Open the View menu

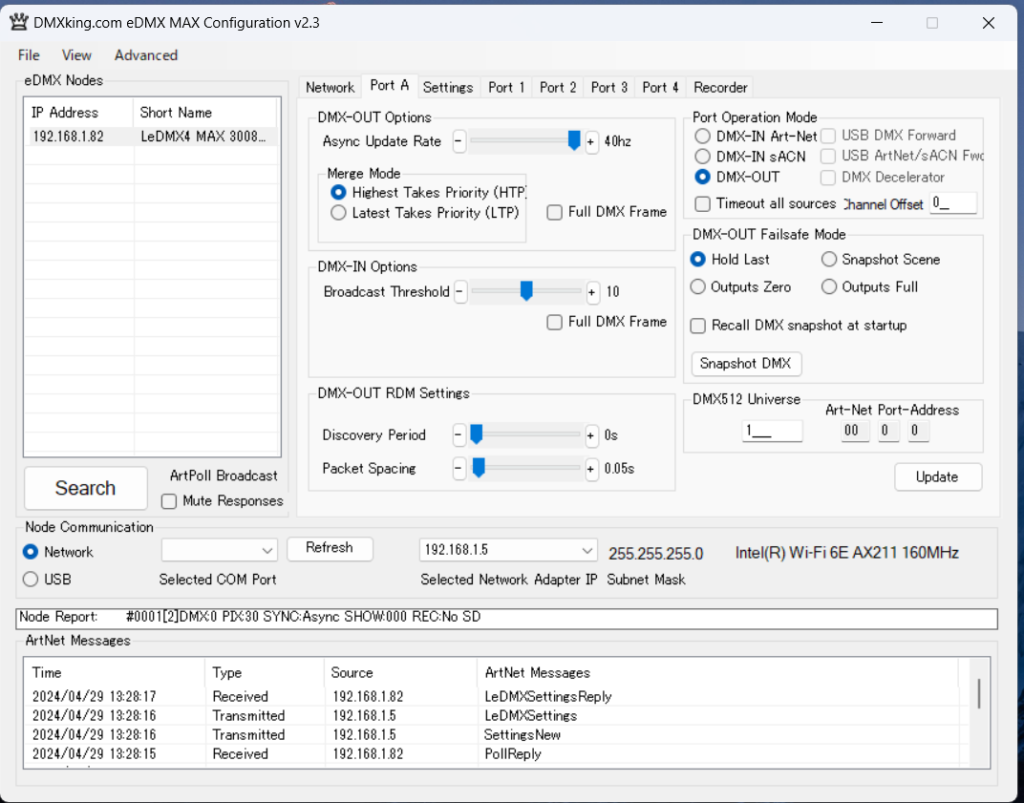pos(76,55)
